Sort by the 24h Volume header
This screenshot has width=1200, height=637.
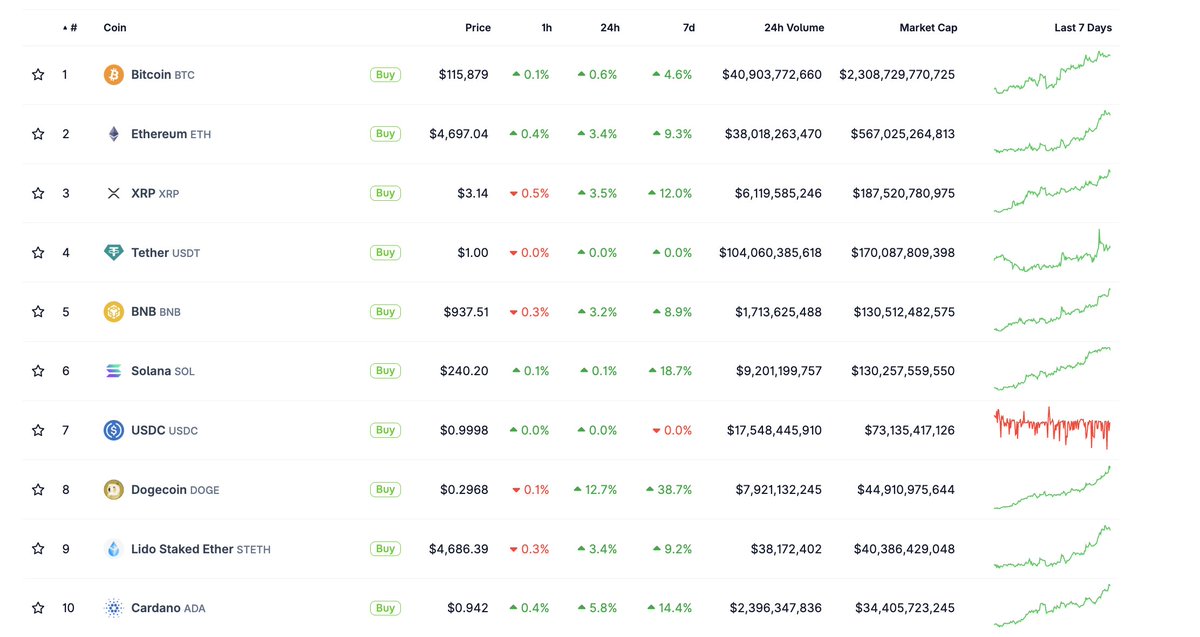(x=794, y=28)
